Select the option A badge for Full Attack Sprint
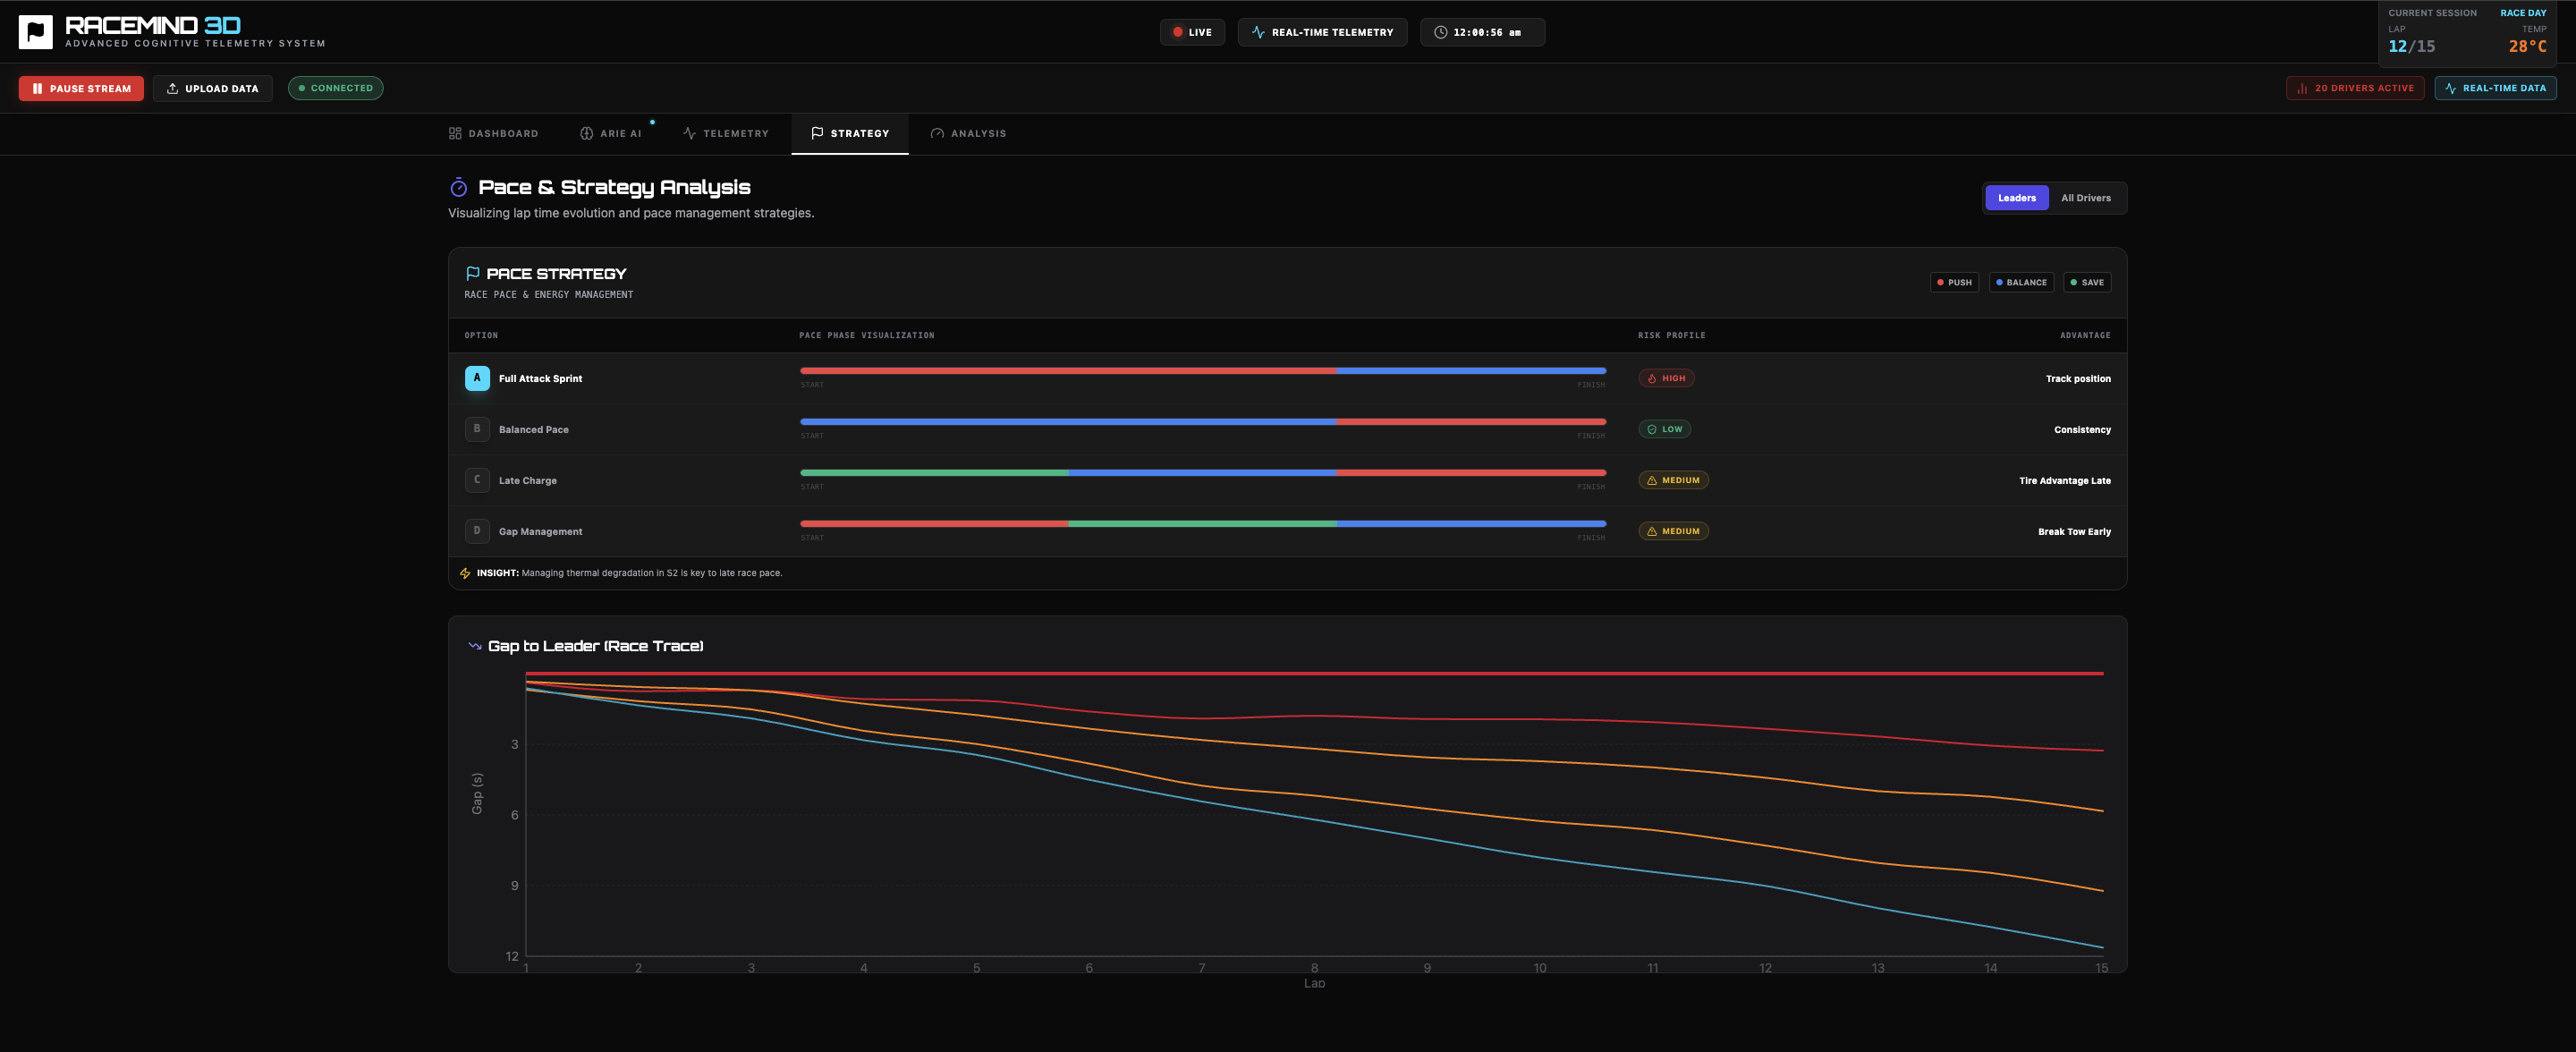Viewport: 2576px width, 1052px height. 477,378
